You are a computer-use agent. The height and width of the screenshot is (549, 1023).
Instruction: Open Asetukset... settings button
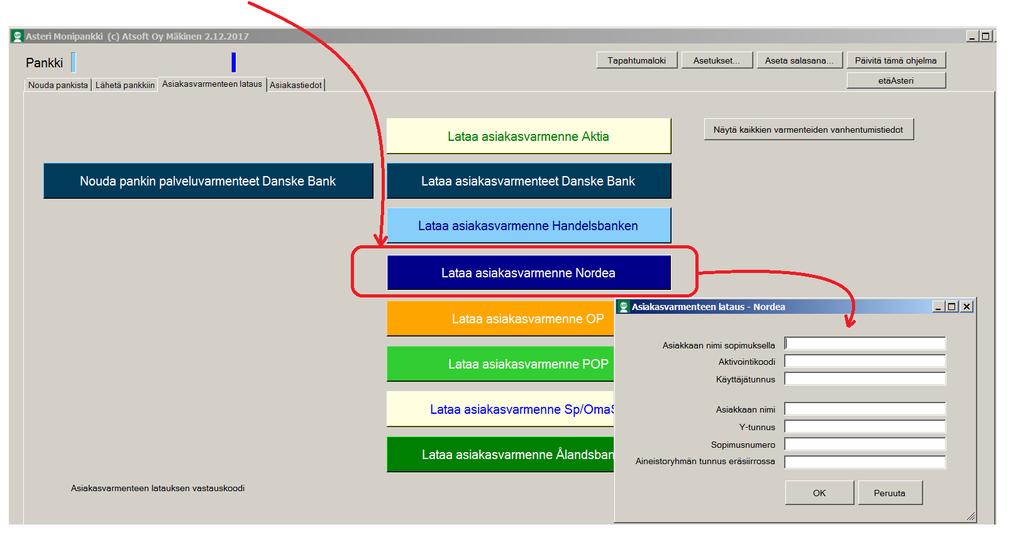716,61
